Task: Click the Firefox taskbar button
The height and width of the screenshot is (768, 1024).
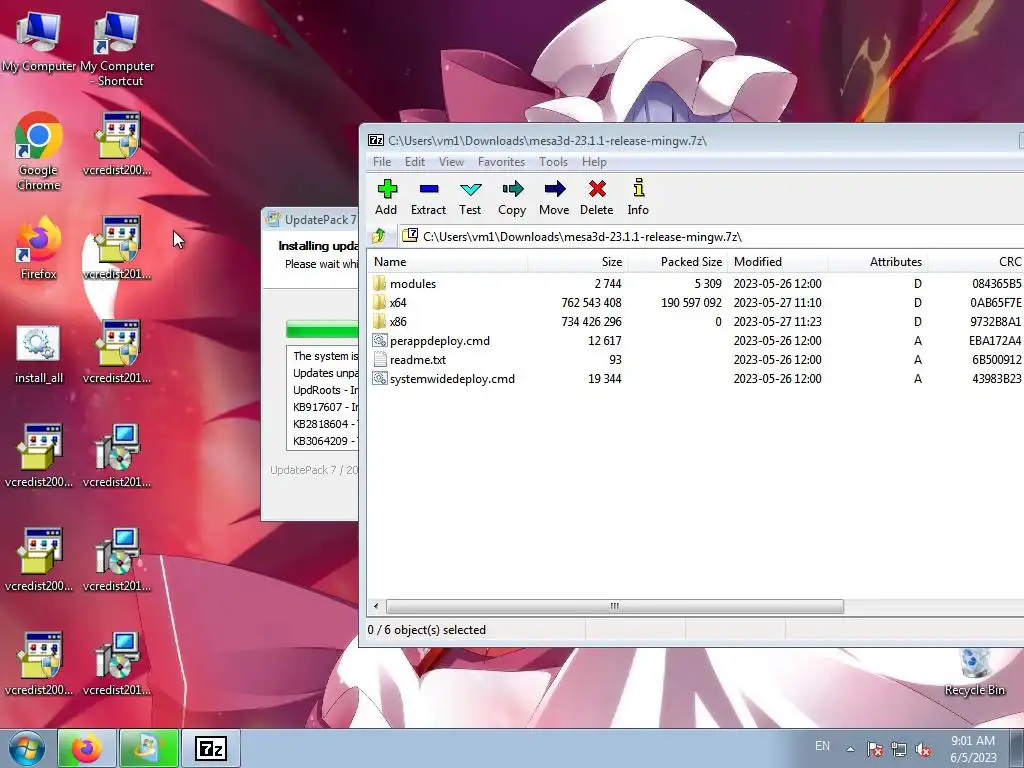Action: pos(87,748)
